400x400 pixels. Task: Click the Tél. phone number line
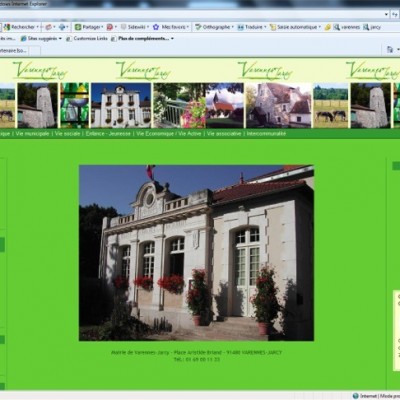point(197,359)
